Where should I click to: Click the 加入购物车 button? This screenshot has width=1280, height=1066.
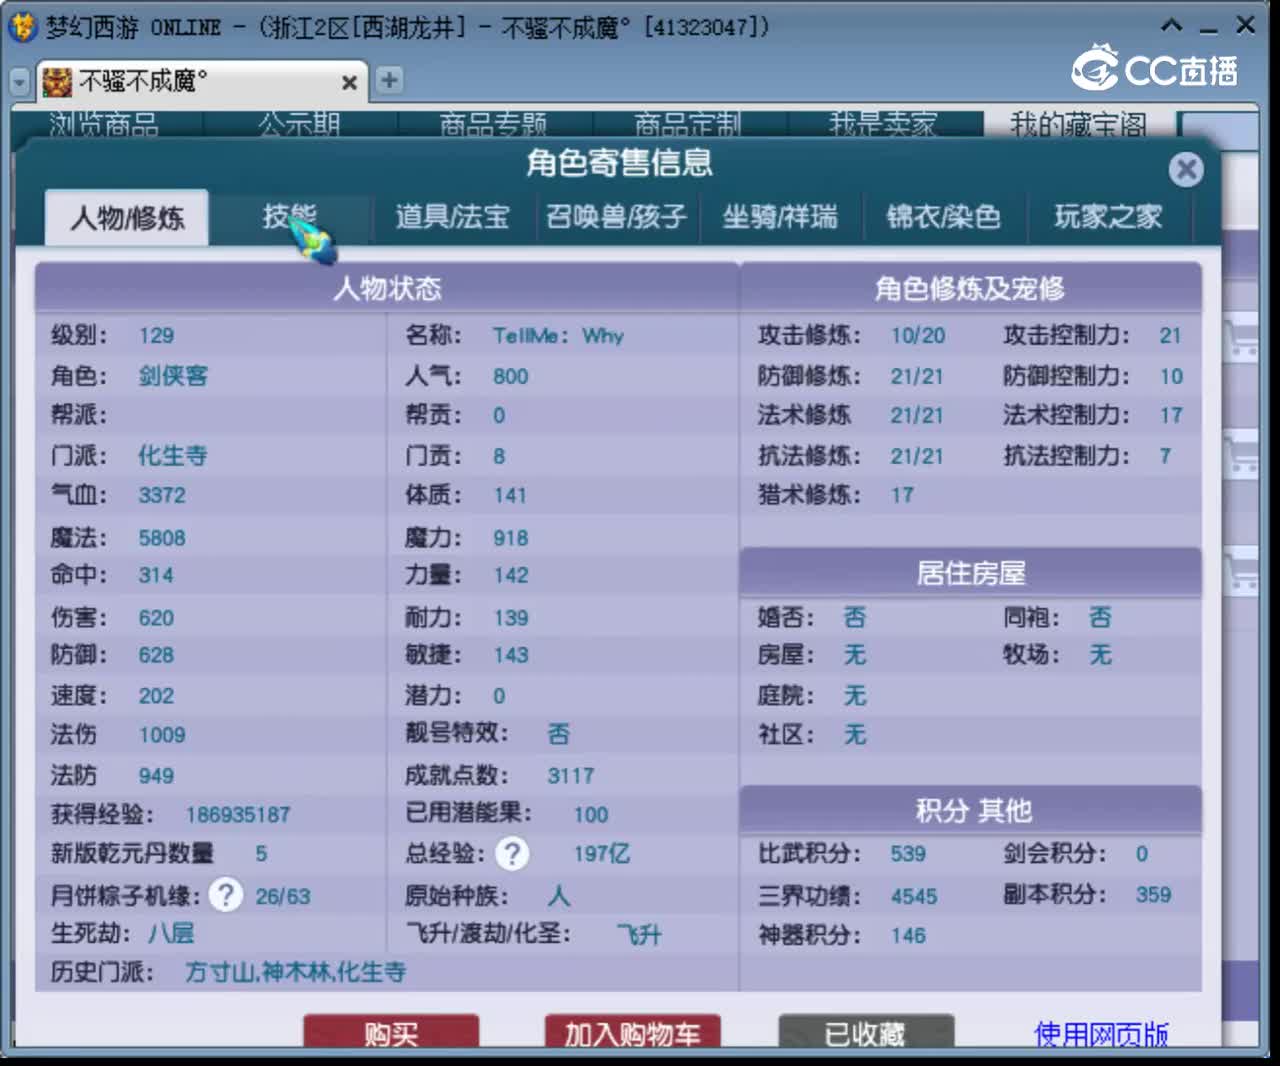coord(632,1032)
